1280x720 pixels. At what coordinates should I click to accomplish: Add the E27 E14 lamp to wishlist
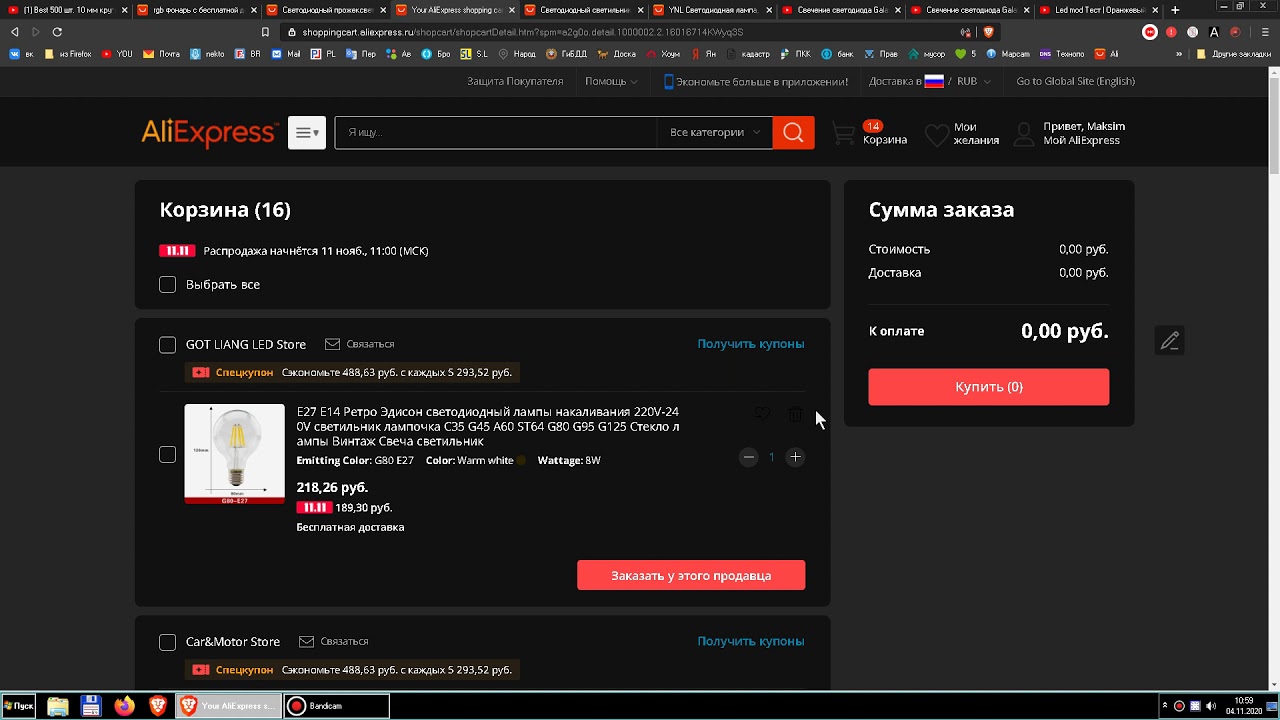pyautogui.click(x=762, y=414)
